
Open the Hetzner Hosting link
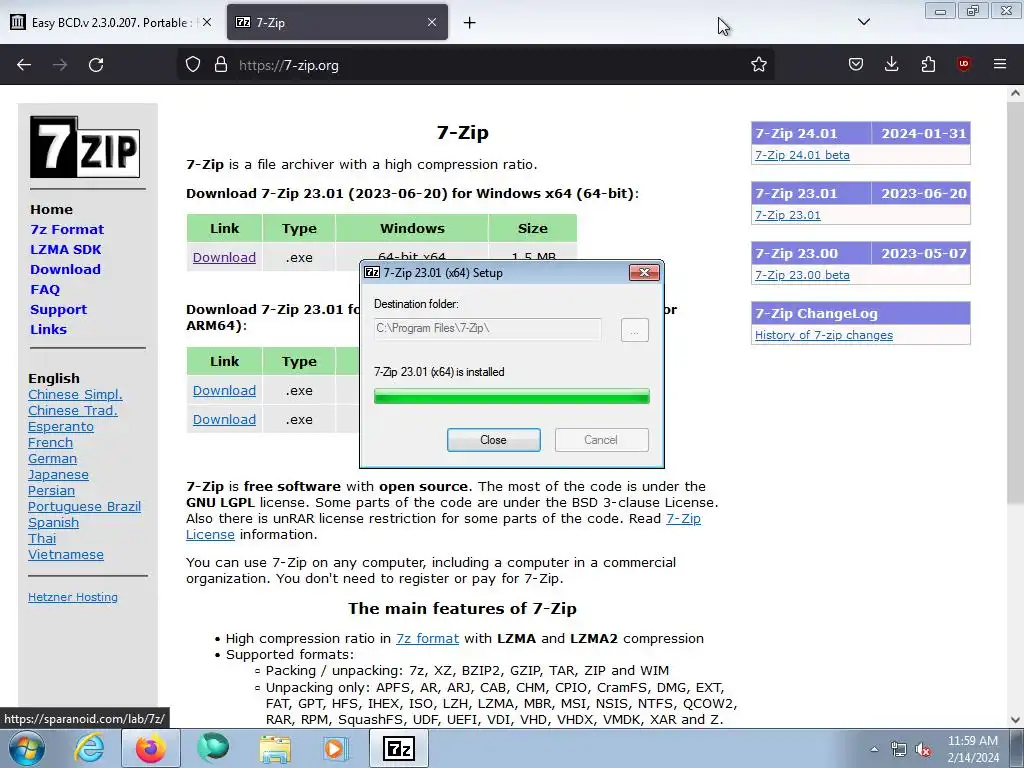72,597
